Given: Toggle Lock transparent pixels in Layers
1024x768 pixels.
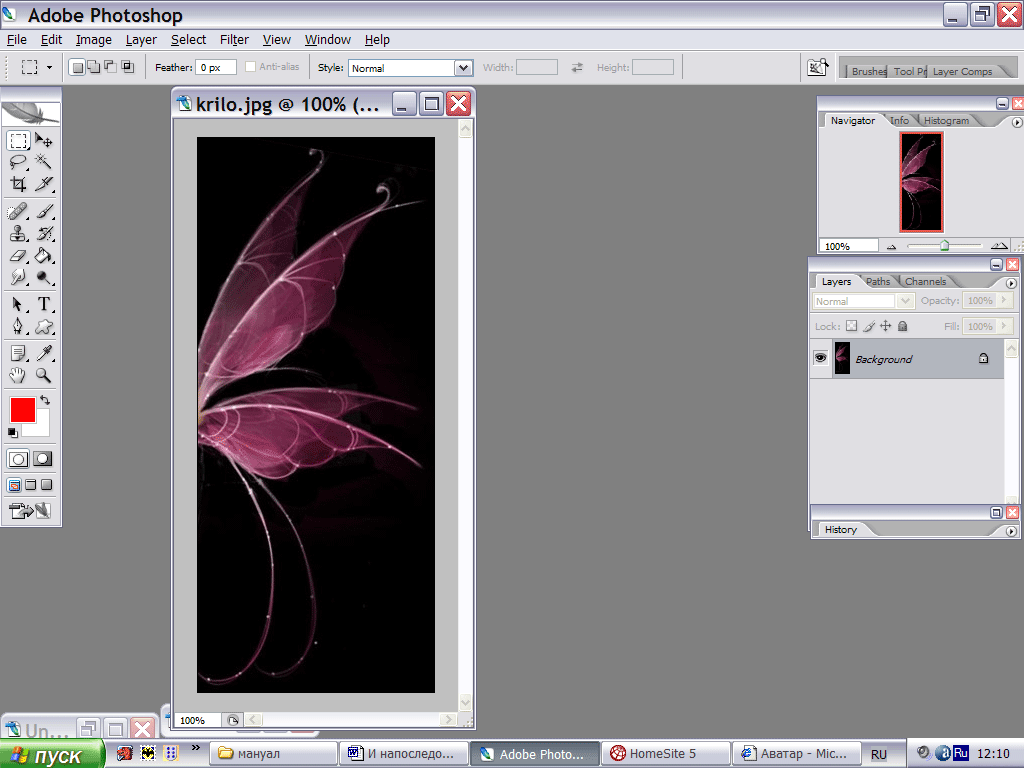Looking at the screenshot, I should (x=852, y=326).
